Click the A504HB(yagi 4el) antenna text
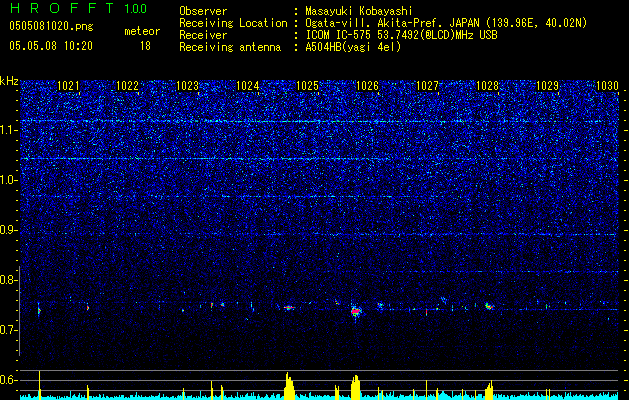The width and height of the screenshot is (629, 400). [x=353, y=47]
